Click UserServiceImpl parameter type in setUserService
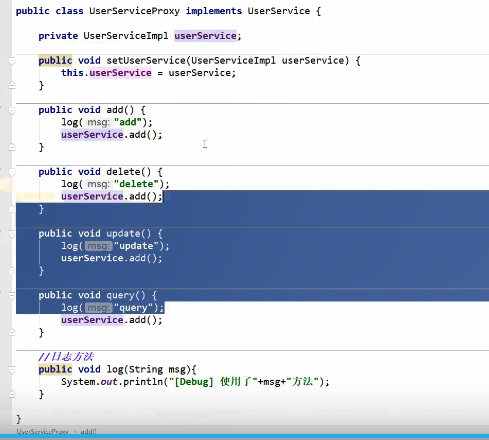The height and width of the screenshot is (440, 489). [x=234, y=61]
